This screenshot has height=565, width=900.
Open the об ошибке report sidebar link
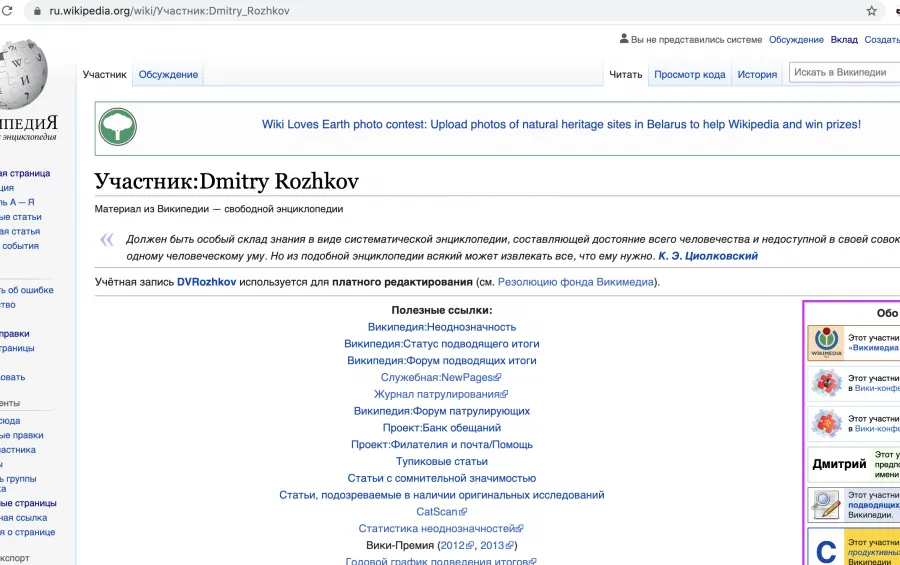click(x=26, y=290)
